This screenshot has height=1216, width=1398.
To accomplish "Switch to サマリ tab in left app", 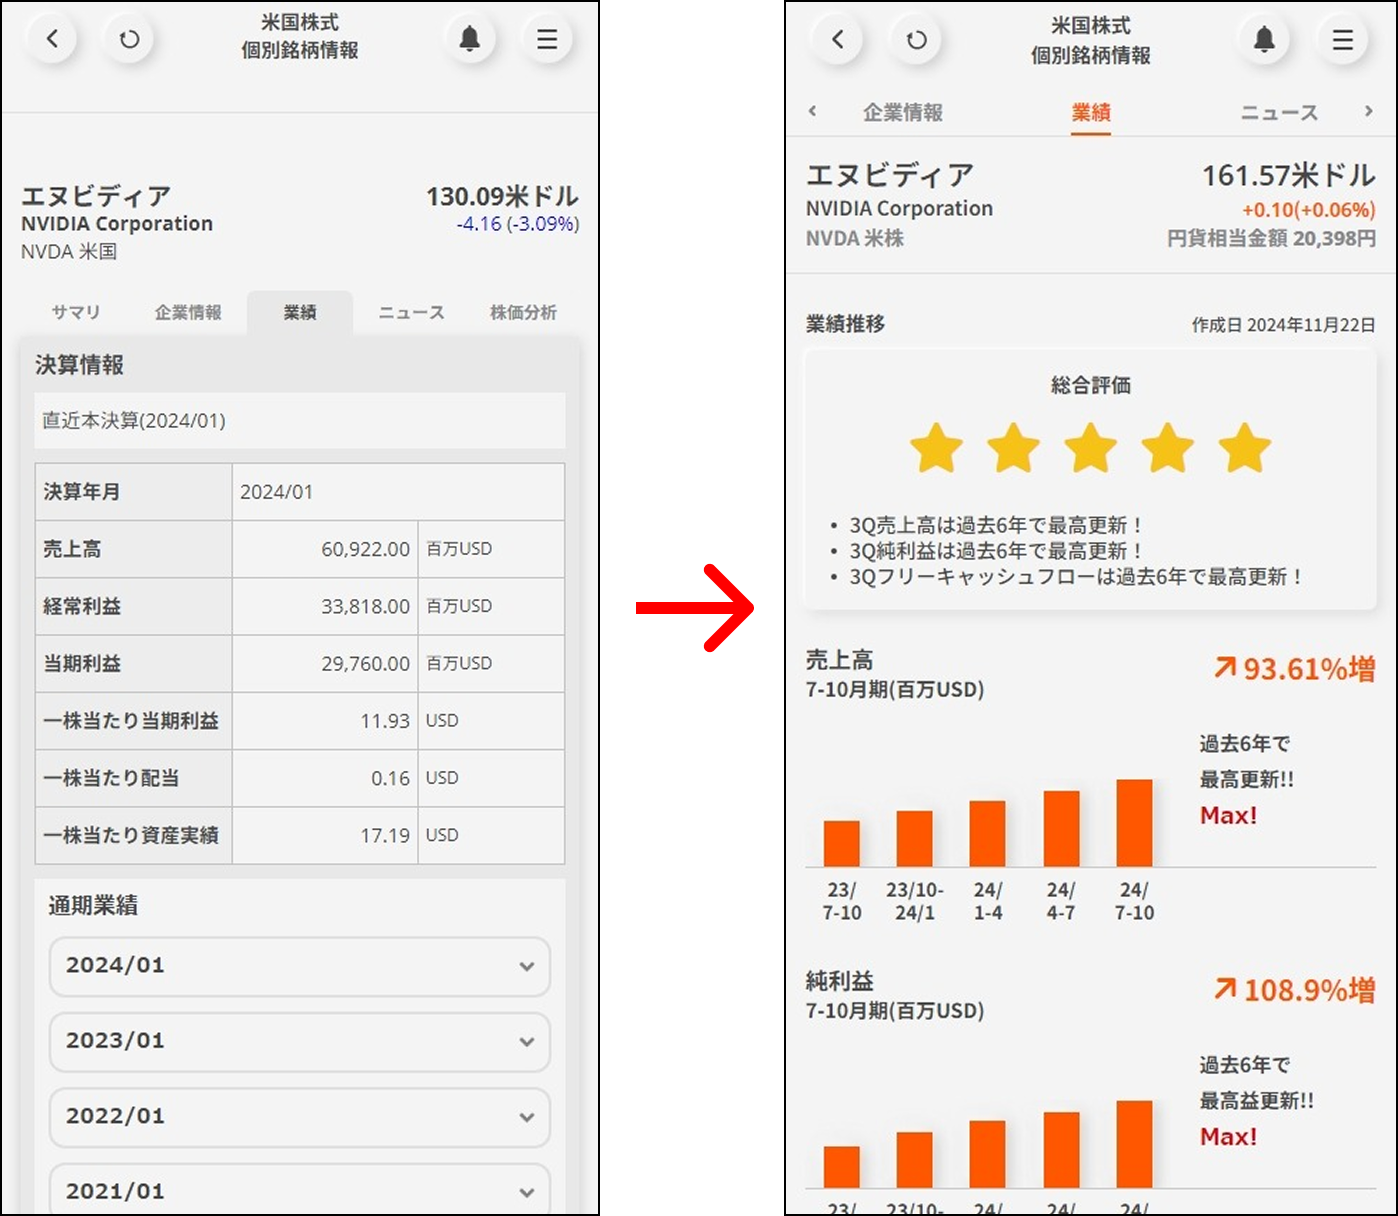I will pos(76,312).
